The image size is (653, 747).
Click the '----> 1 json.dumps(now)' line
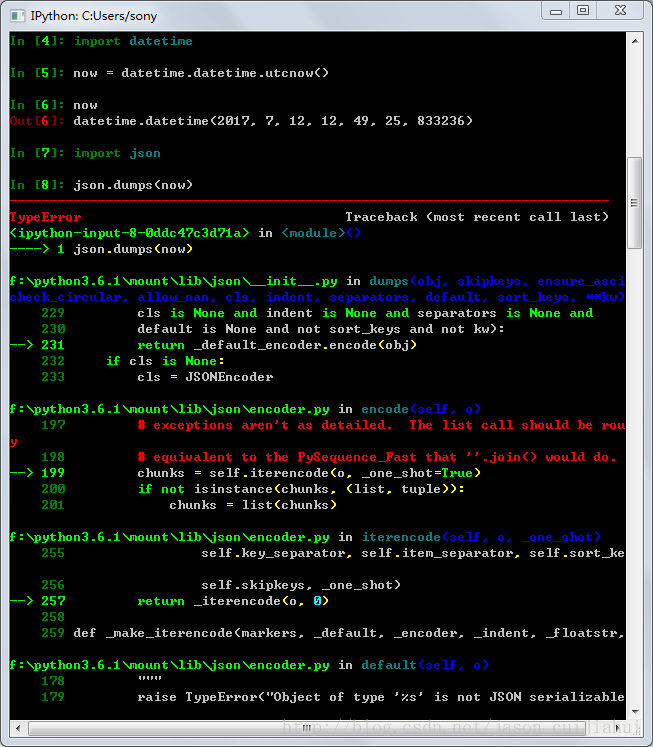tap(101, 249)
